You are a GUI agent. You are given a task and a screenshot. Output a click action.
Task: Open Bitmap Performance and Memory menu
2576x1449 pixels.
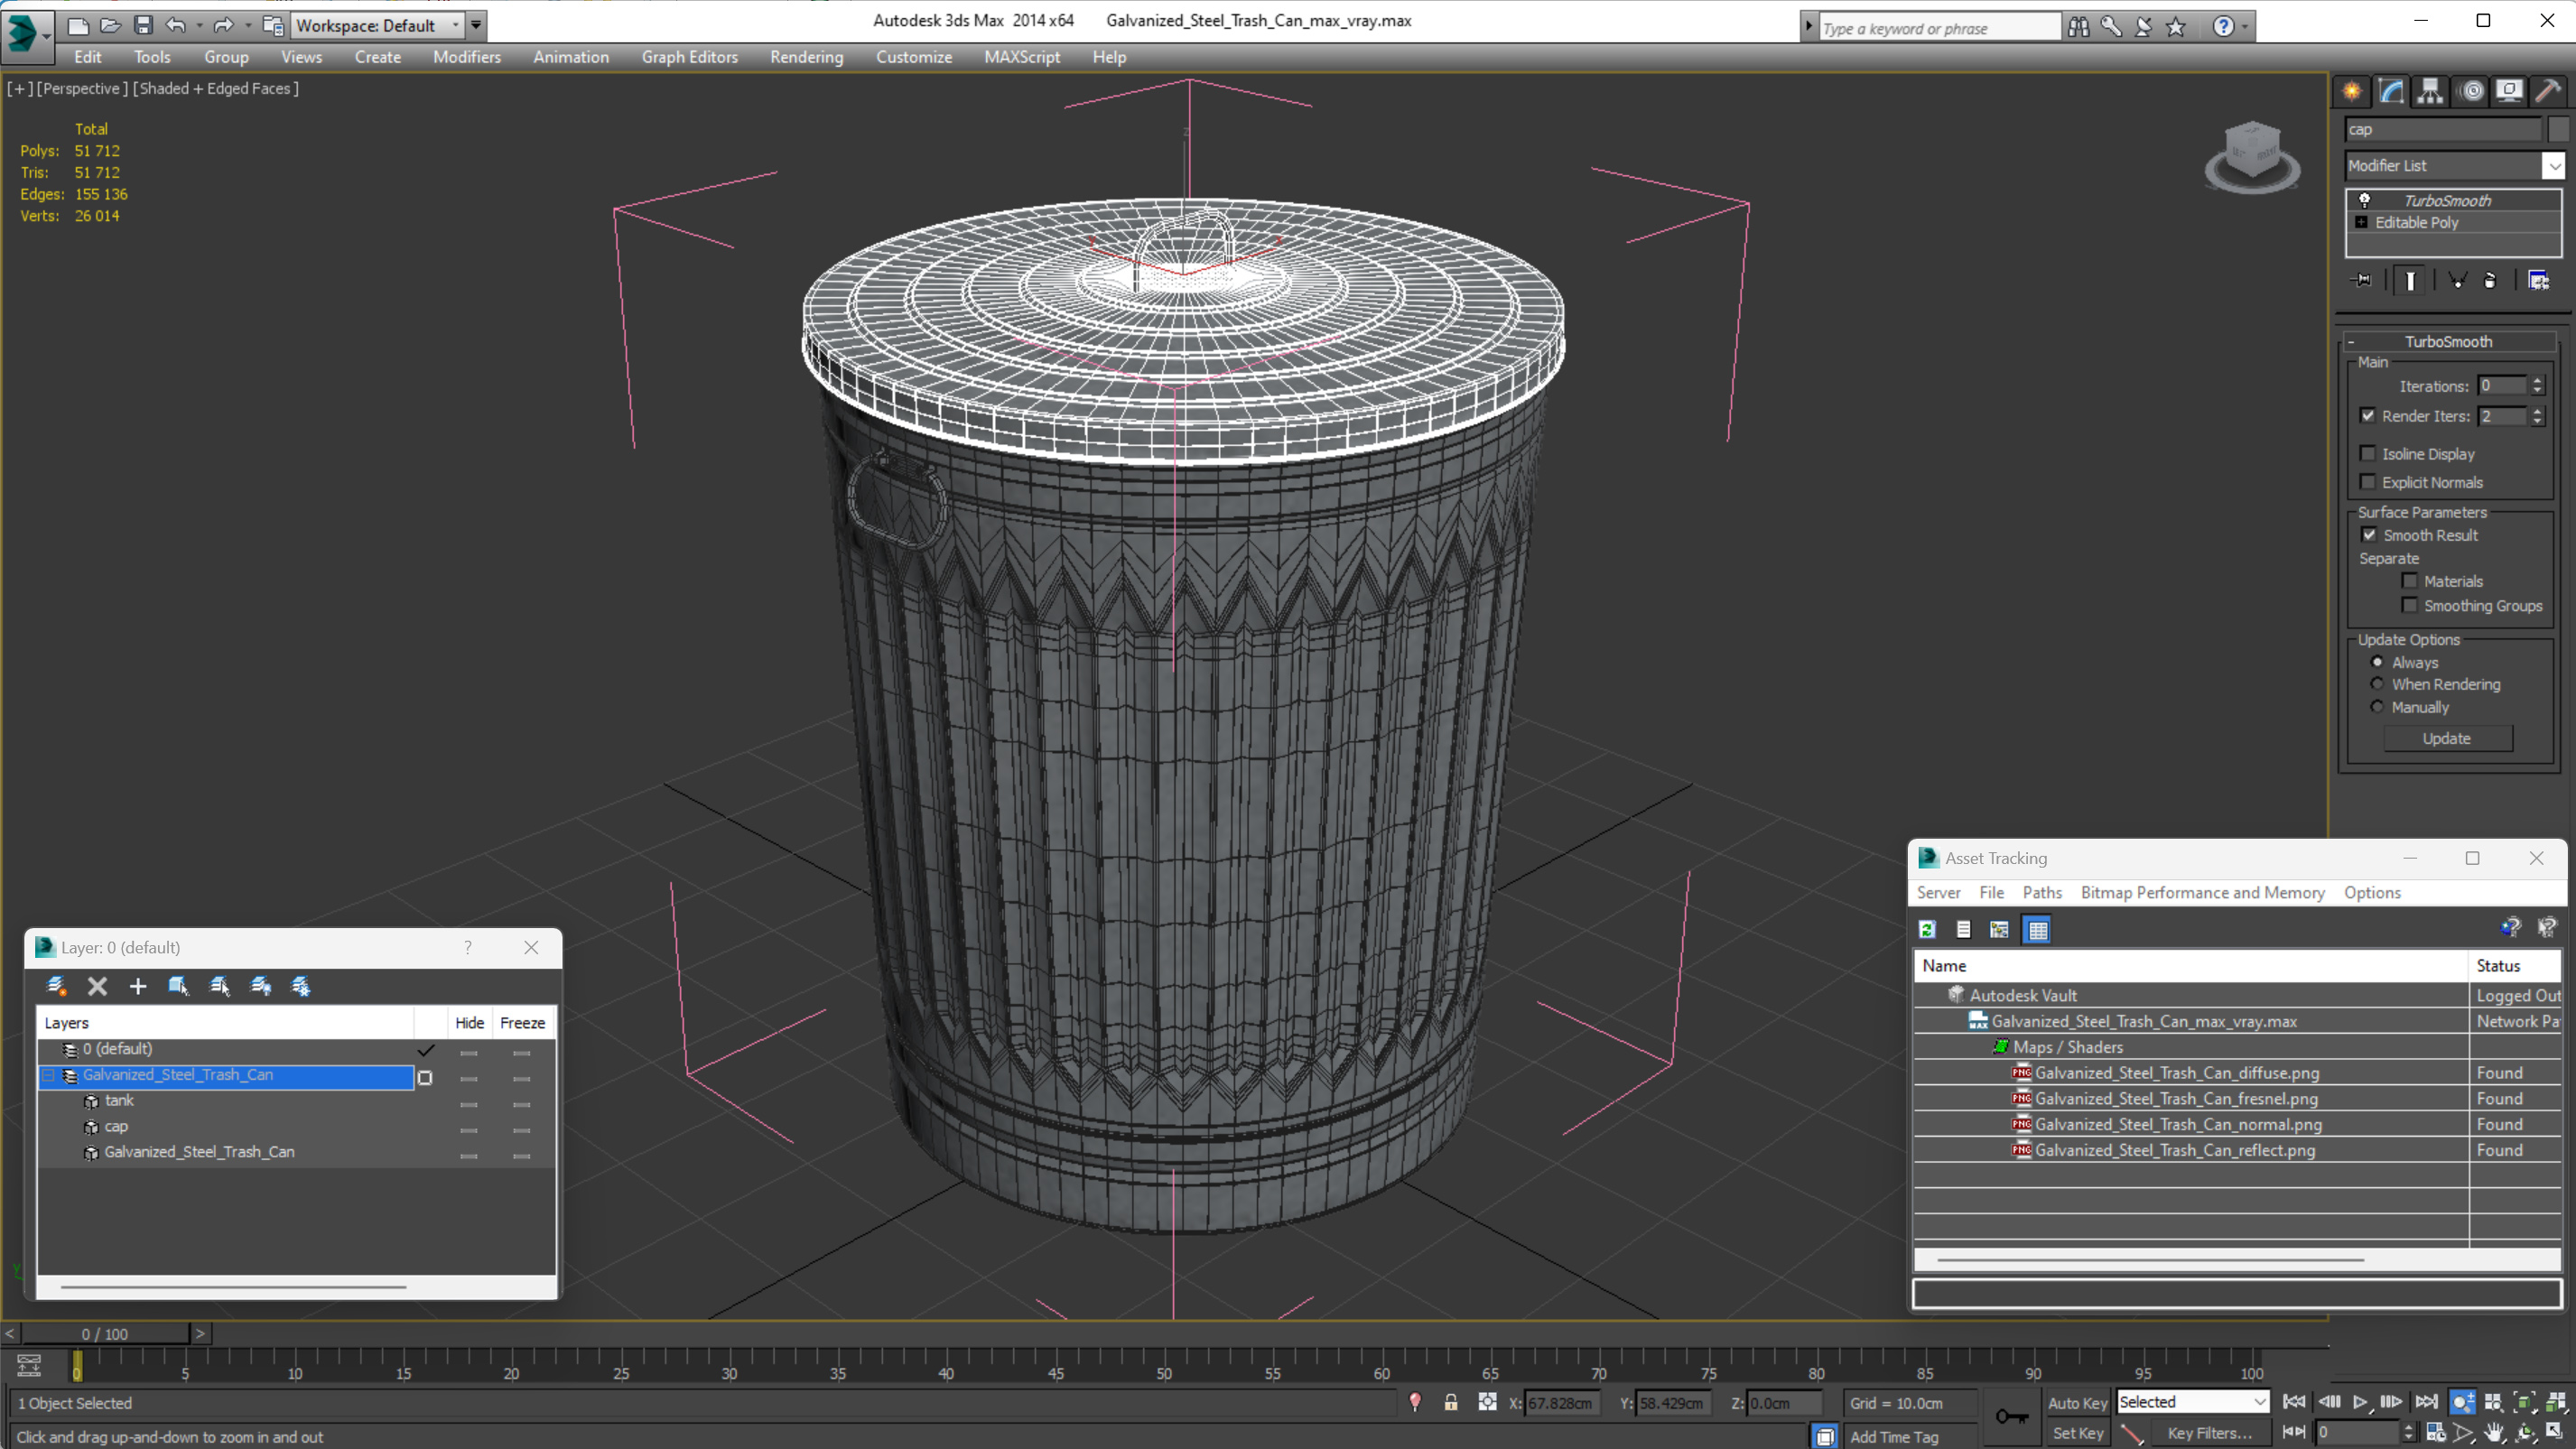click(2202, 892)
